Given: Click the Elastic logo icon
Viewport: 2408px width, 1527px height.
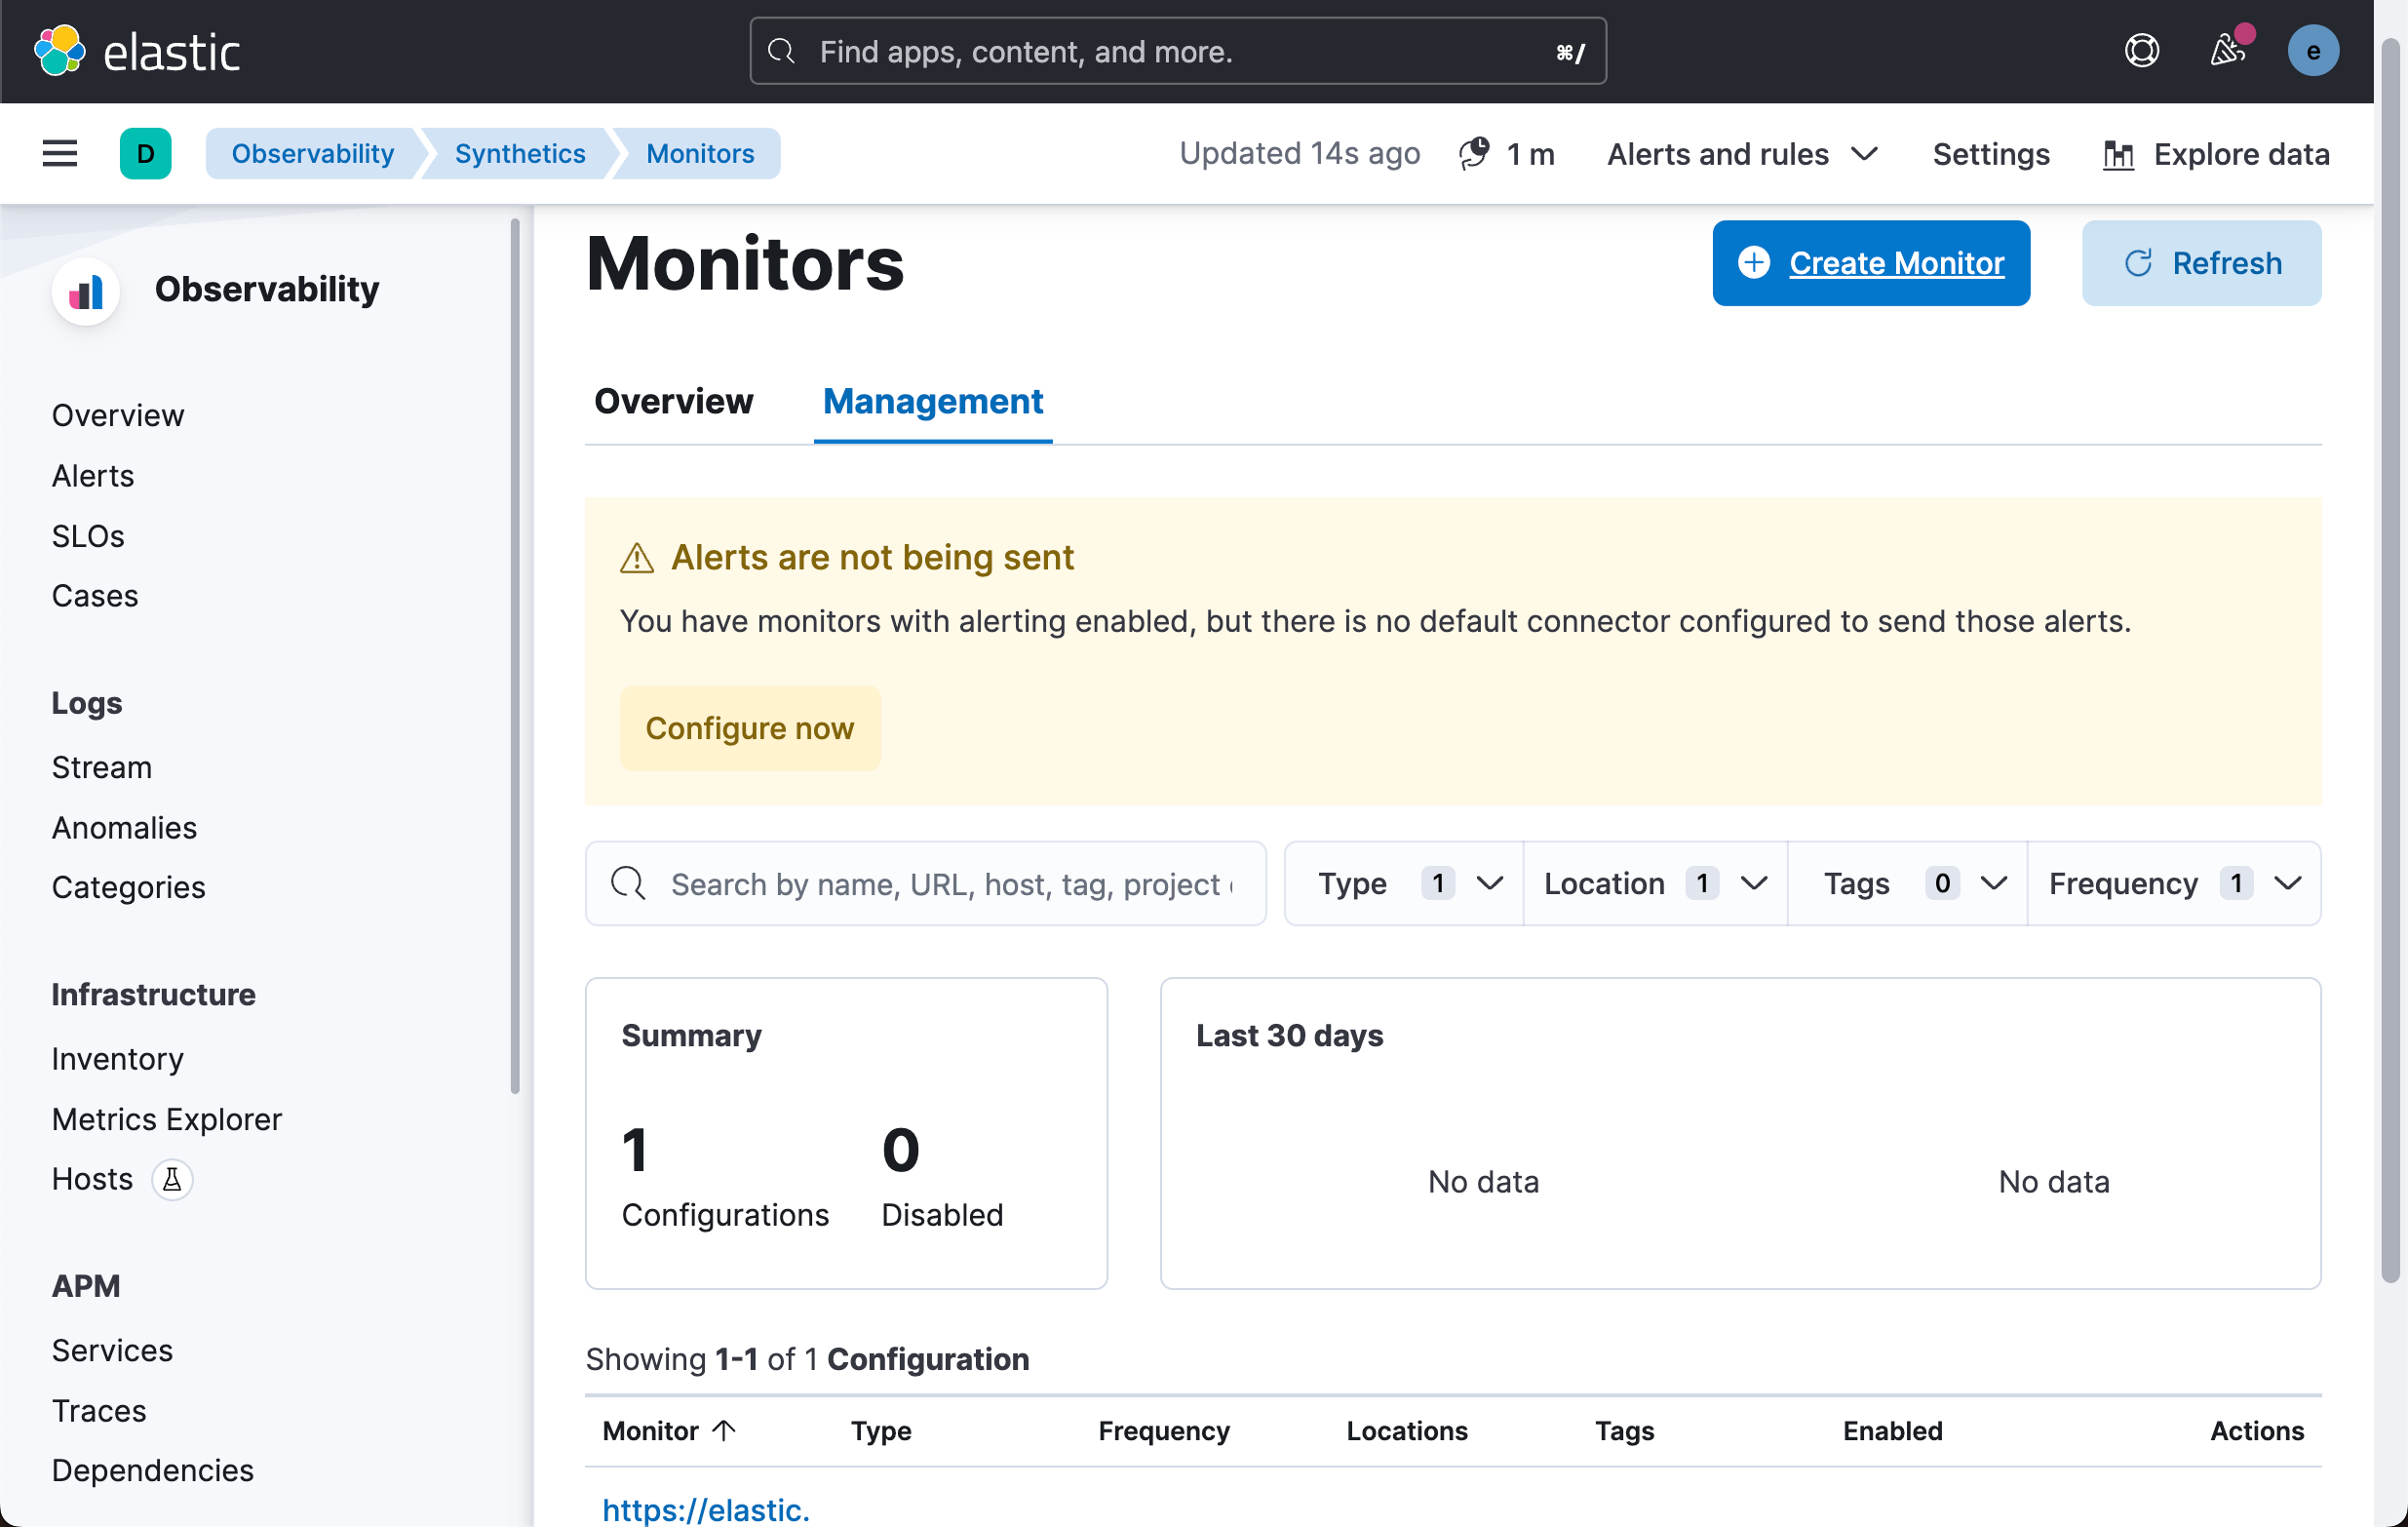Looking at the screenshot, I should click(60, 51).
